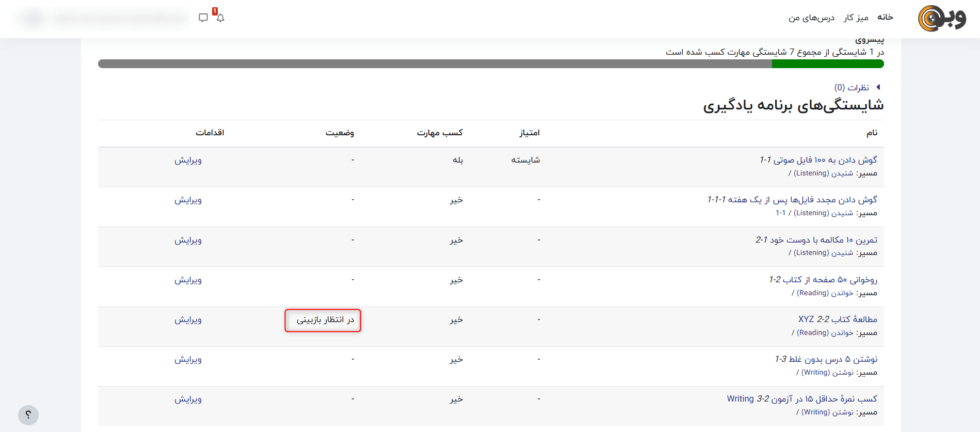Expand the نظرات (0) comments section
The height and width of the screenshot is (432, 980).
857,88
